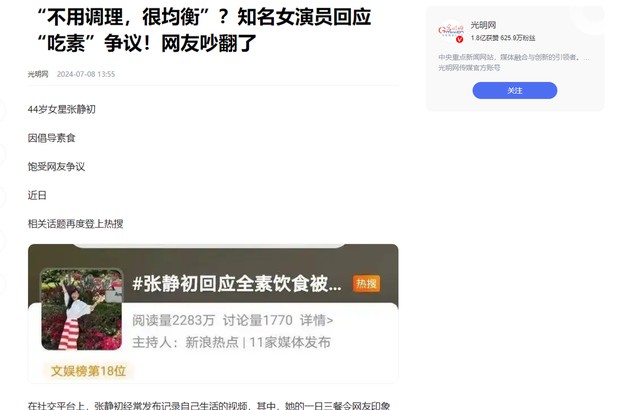640x410 pixels.
Task: Click the article headline about 吃素争议
Action: pos(204,29)
